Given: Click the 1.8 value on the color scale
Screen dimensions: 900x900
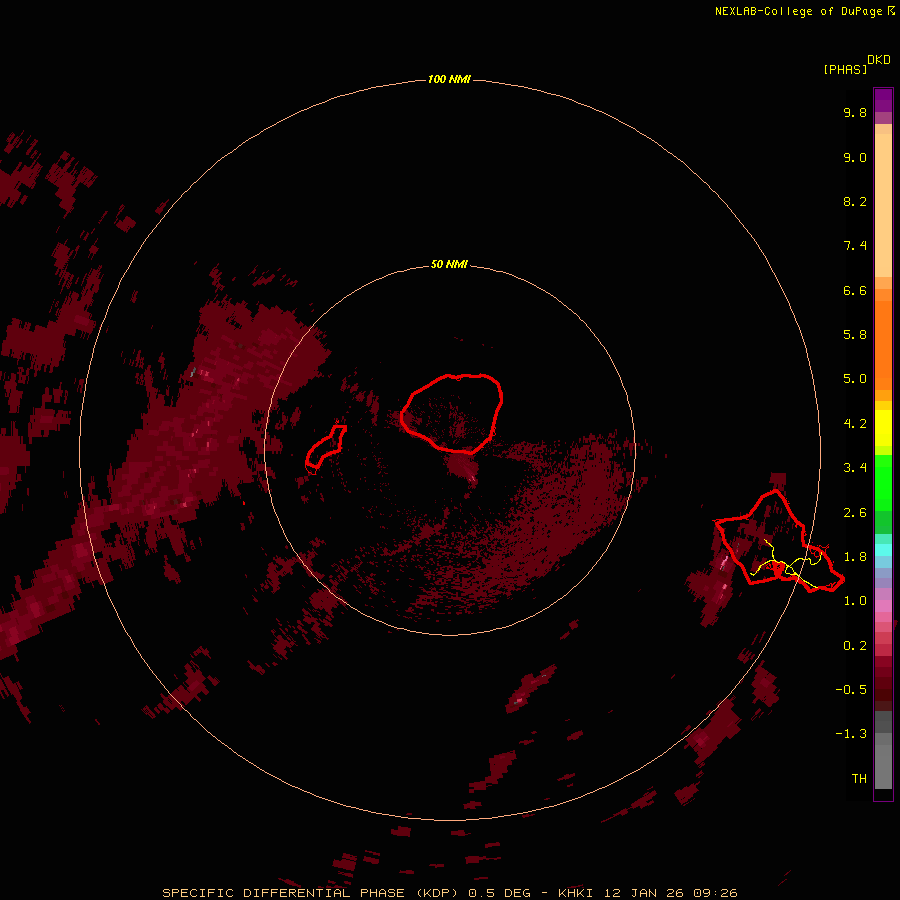Looking at the screenshot, I should 855,557.
